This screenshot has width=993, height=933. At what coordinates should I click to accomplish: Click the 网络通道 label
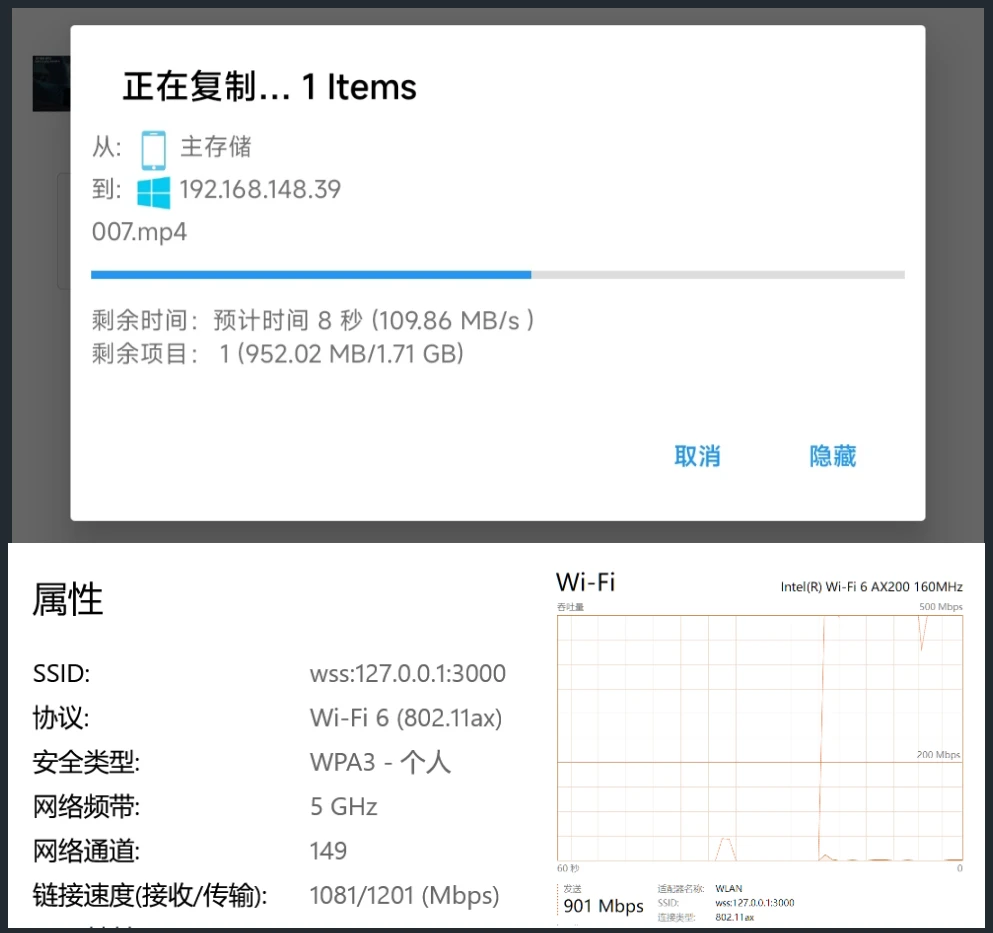click(x=86, y=851)
